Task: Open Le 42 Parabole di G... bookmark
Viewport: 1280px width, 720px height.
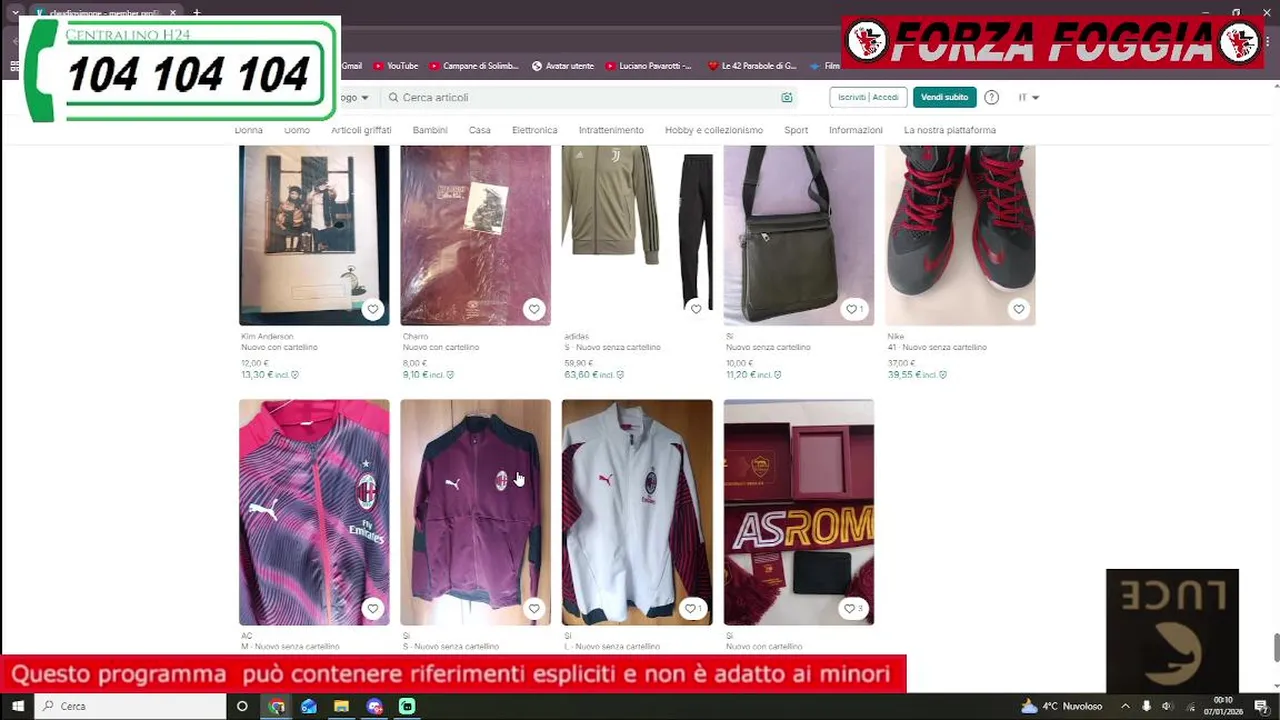Action: point(752,66)
